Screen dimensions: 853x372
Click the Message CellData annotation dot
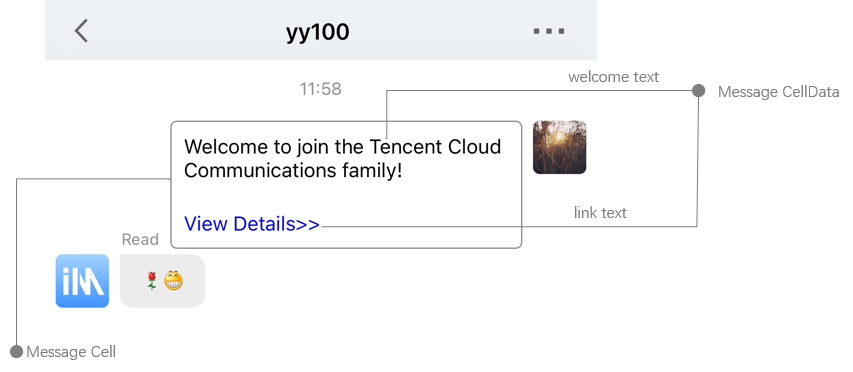pos(699,91)
